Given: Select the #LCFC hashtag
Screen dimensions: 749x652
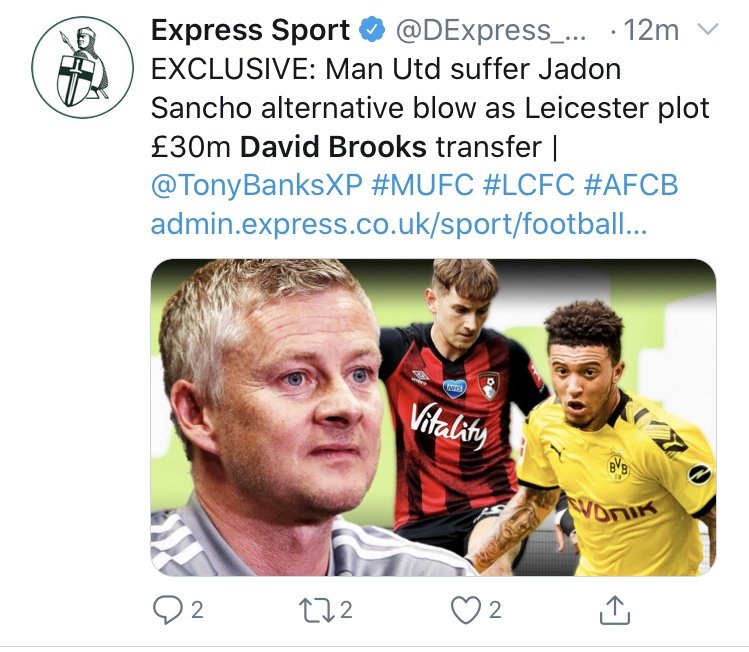Looking at the screenshot, I should click(x=529, y=184).
